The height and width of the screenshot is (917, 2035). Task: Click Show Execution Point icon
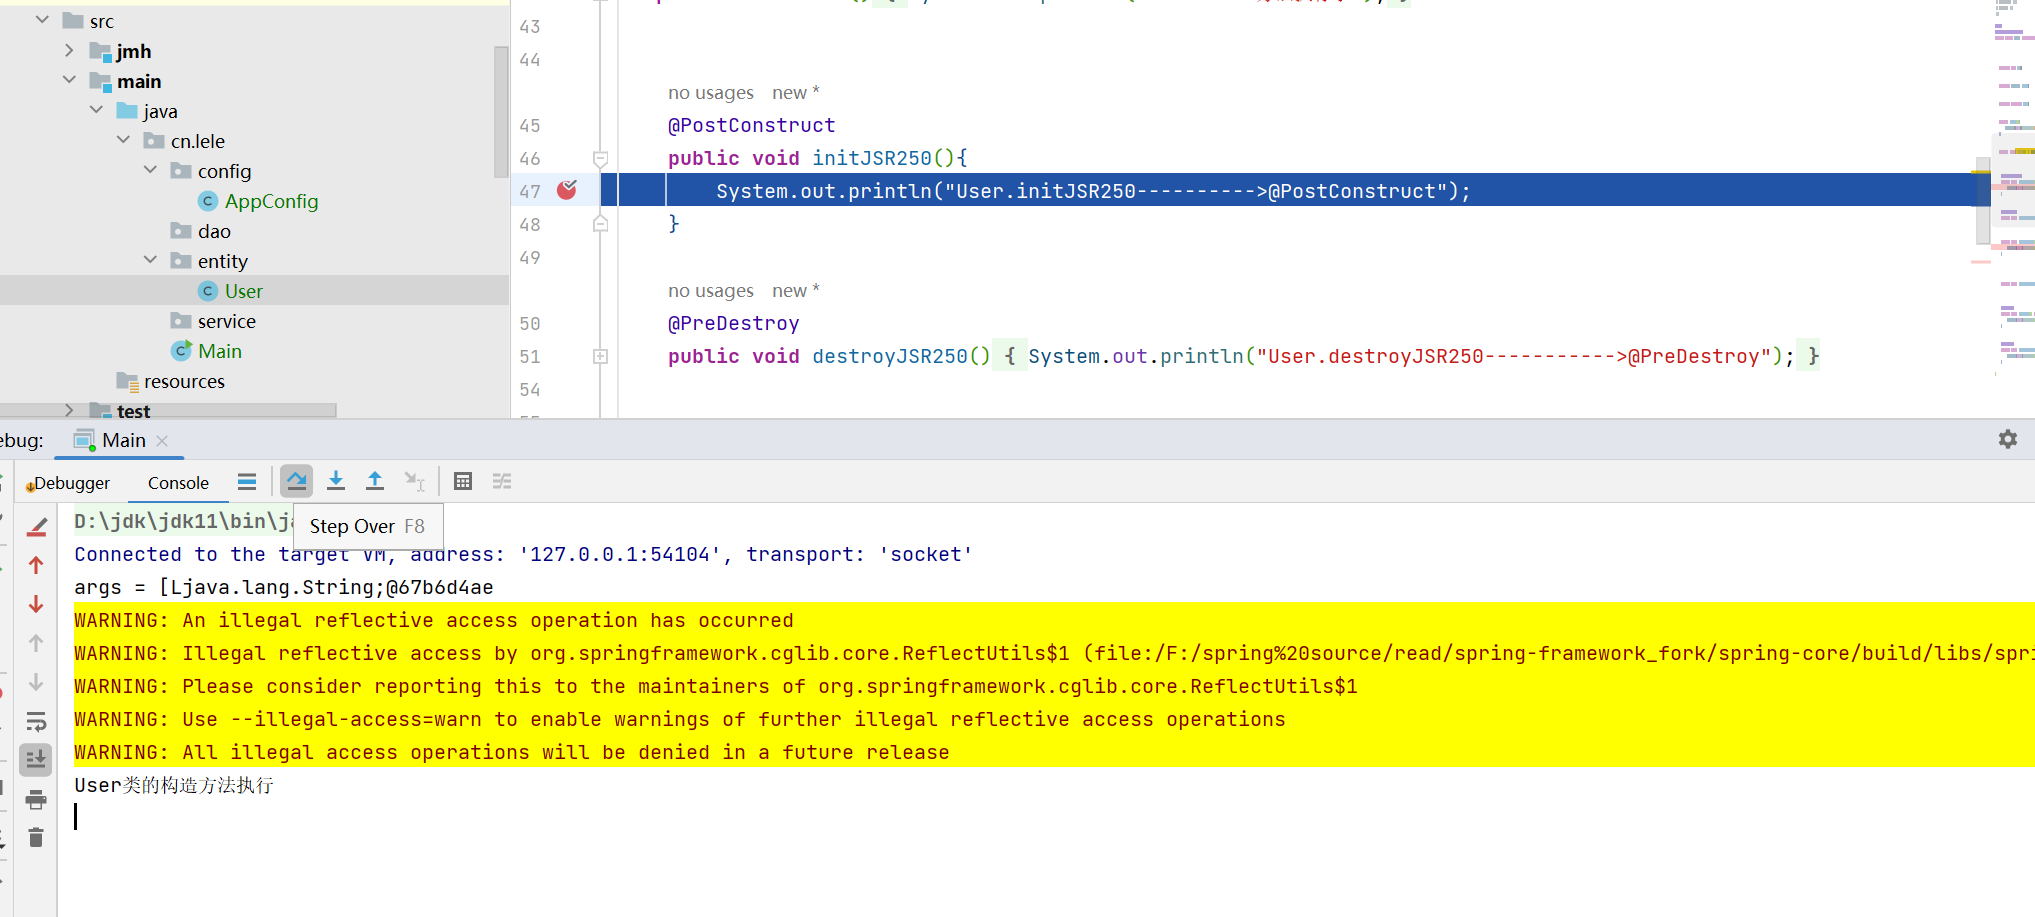[247, 482]
